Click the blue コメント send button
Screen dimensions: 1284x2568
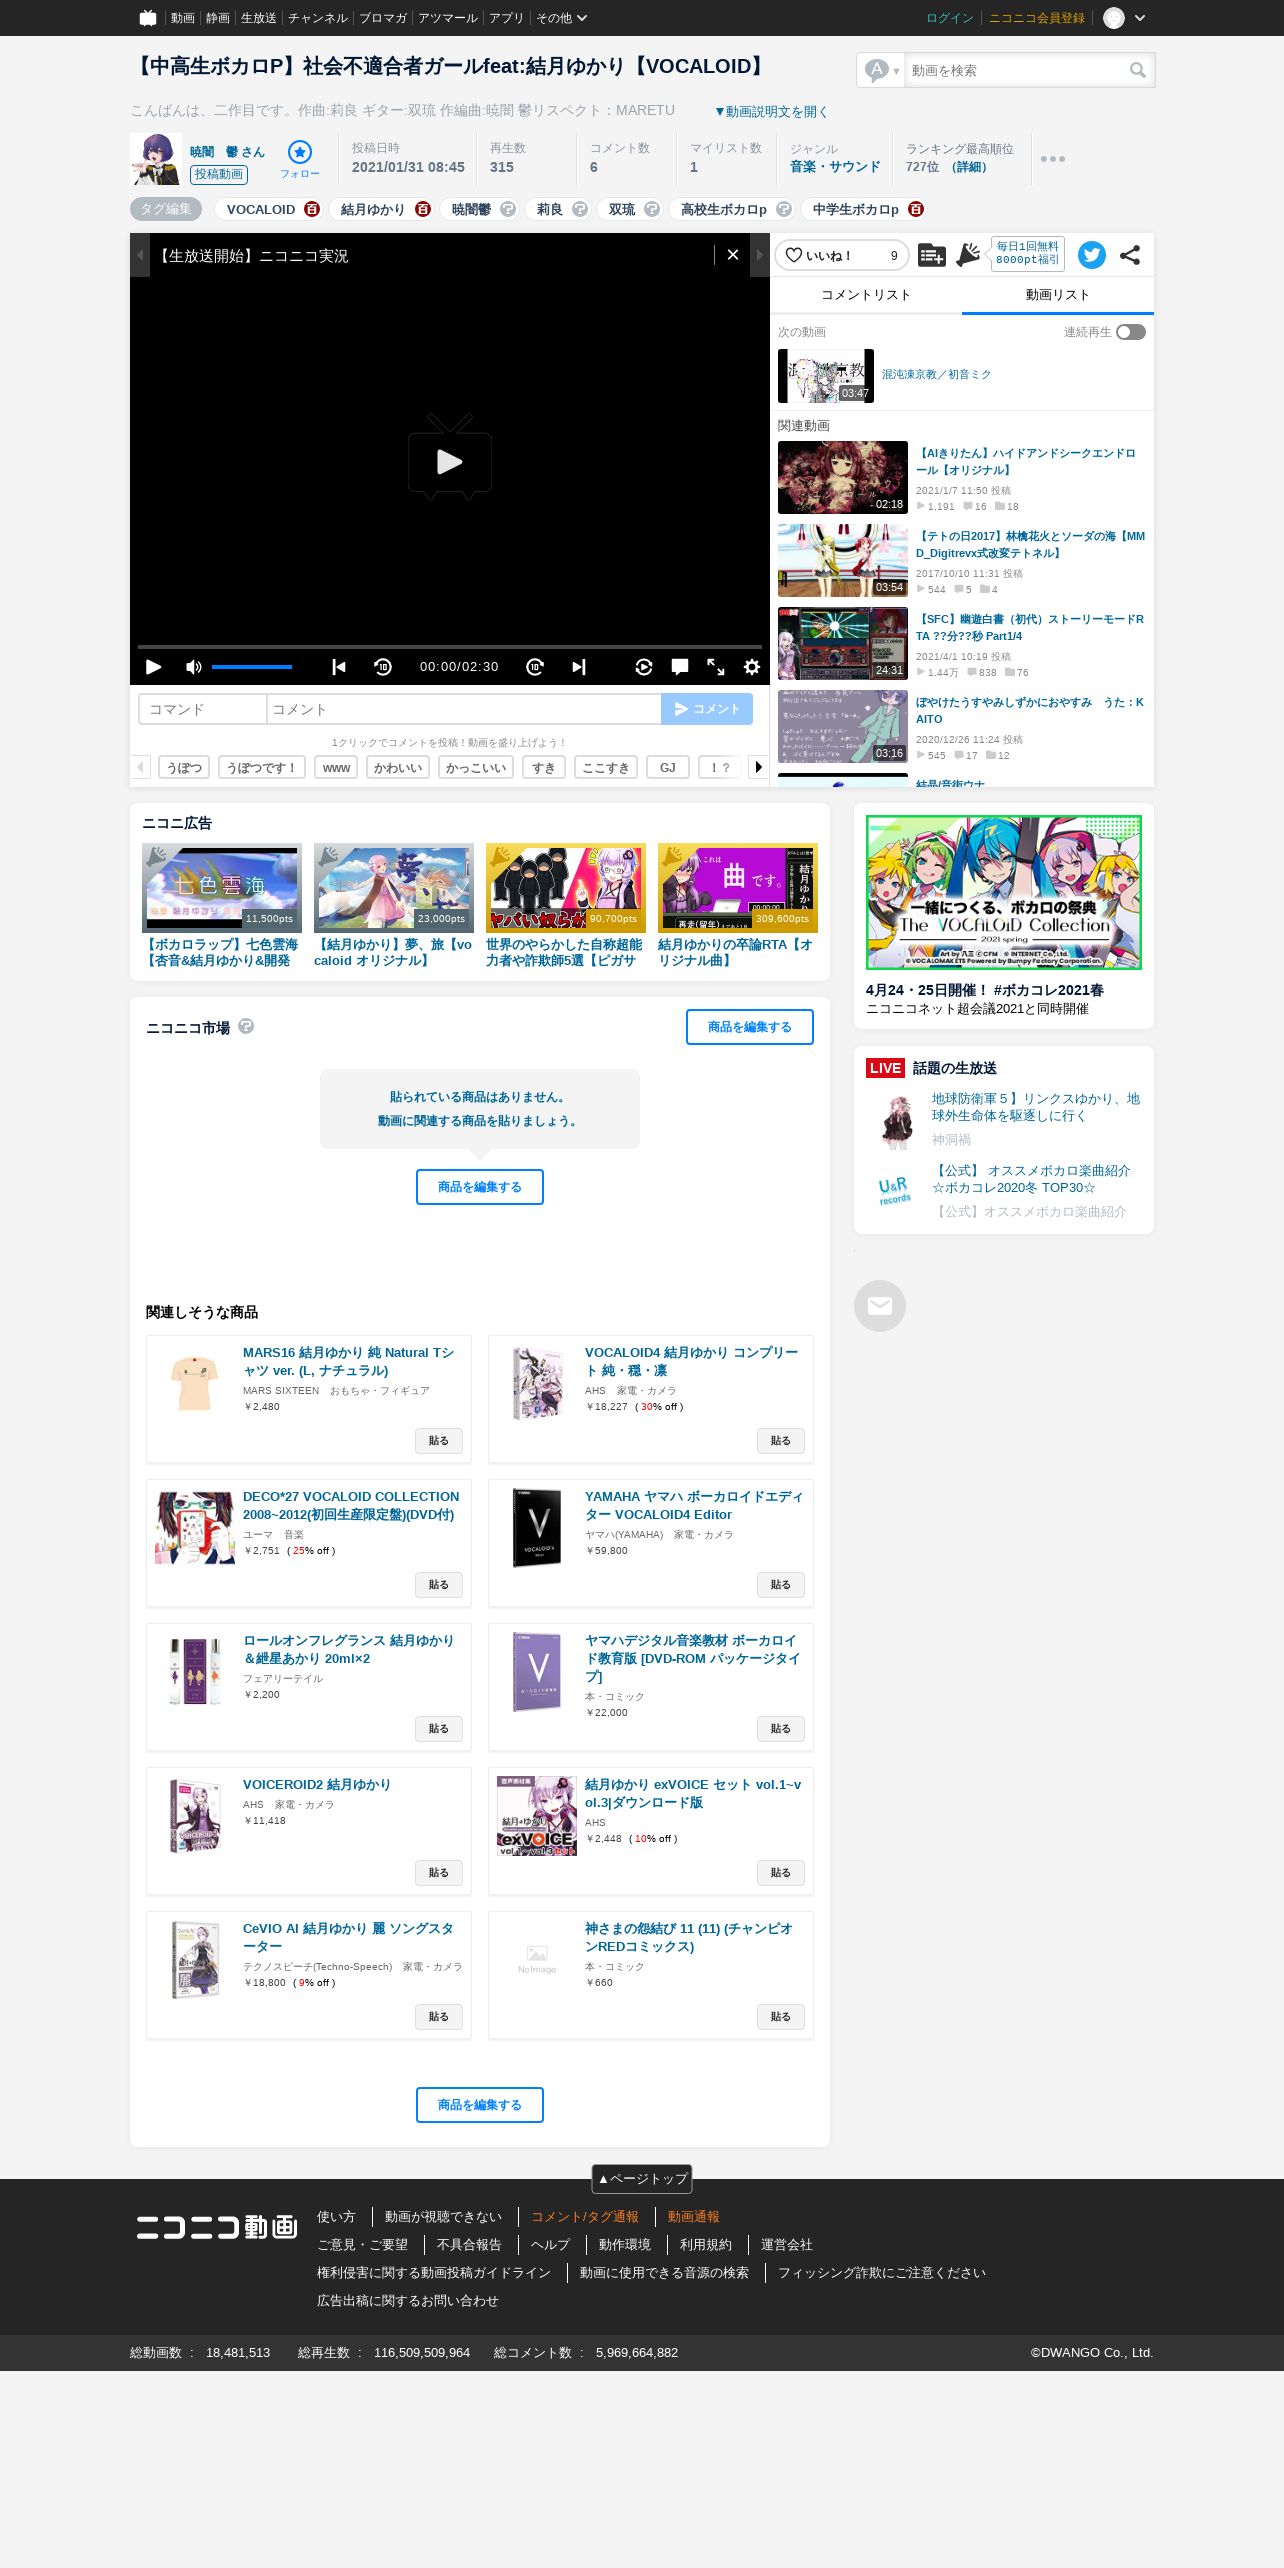click(x=707, y=709)
